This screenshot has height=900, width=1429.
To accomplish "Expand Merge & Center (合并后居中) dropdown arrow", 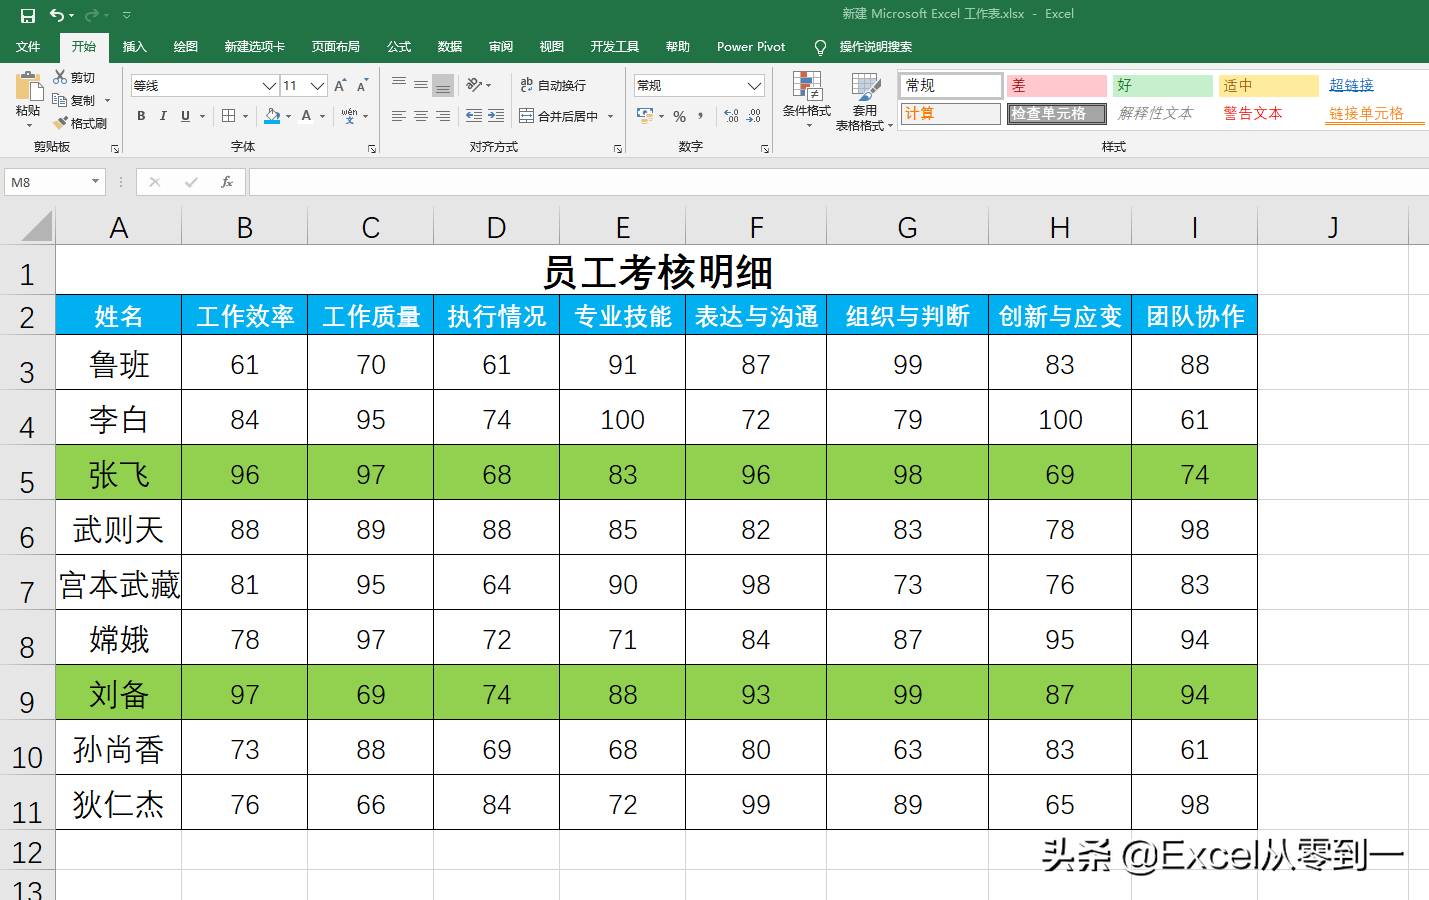I will [610, 116].
